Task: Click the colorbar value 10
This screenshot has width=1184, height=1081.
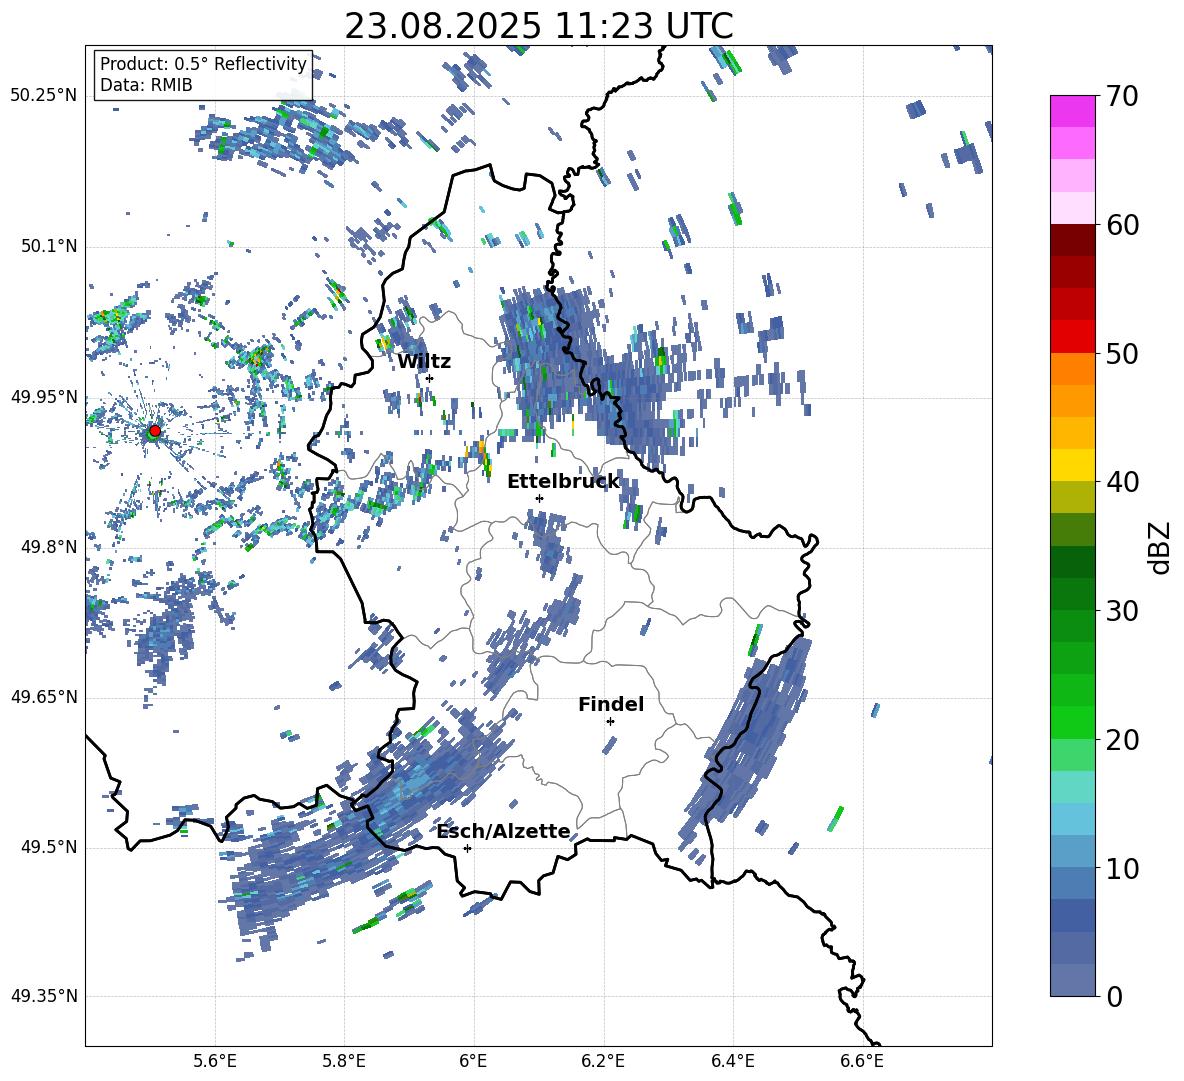Action: [1123, 868]
